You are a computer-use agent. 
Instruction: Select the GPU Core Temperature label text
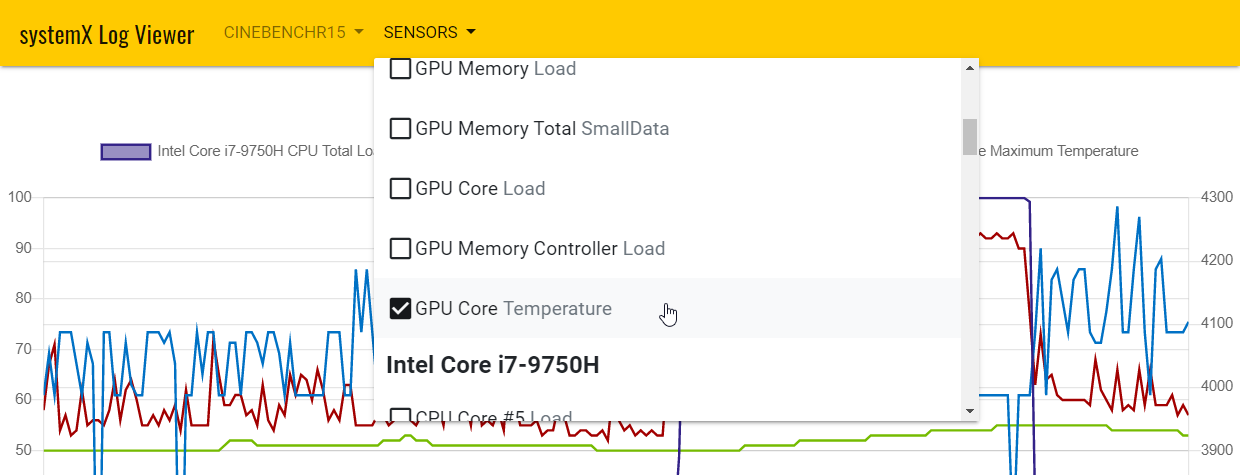pos(513,308)
